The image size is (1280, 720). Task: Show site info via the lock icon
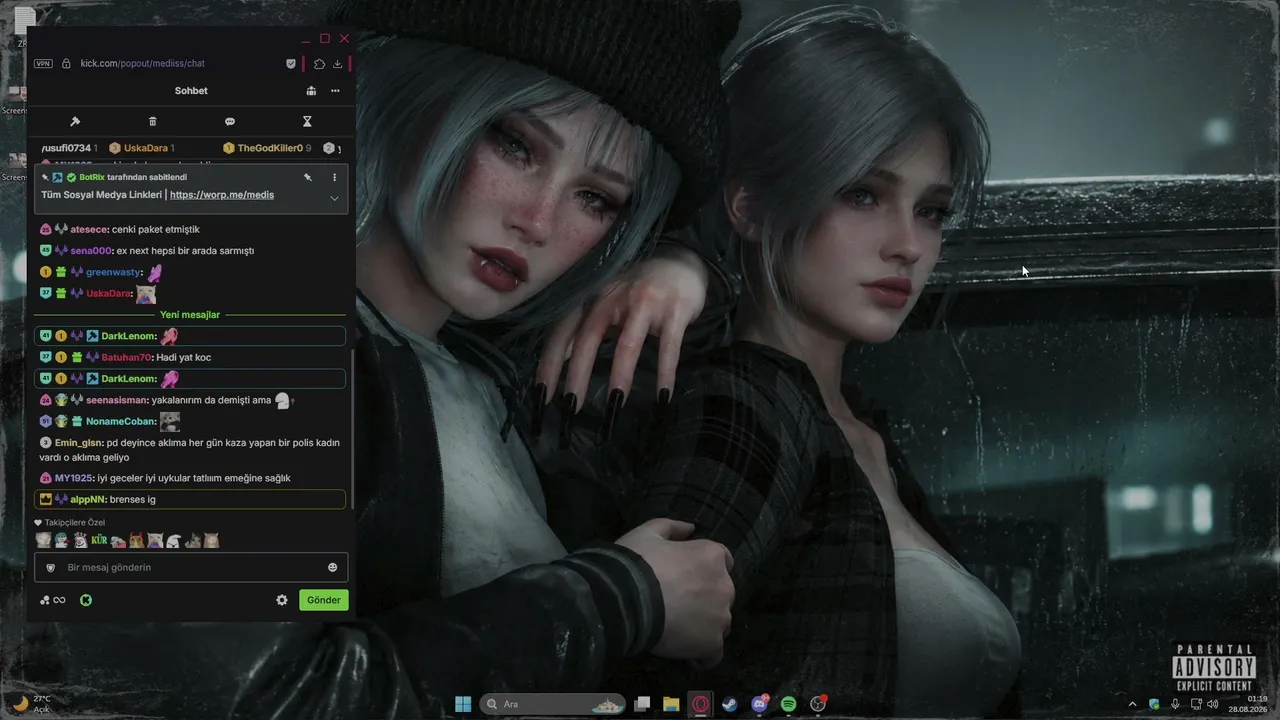[x=66, y=63]
